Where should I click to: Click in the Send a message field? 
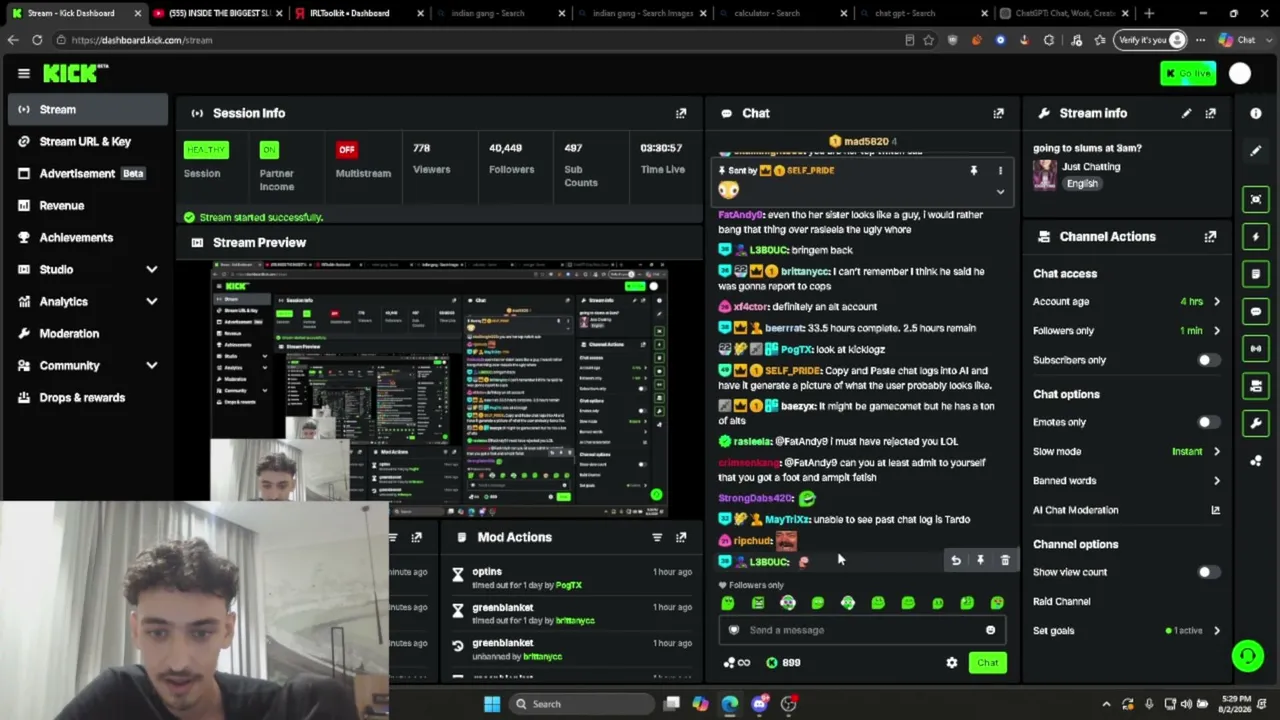coord(860,630)
